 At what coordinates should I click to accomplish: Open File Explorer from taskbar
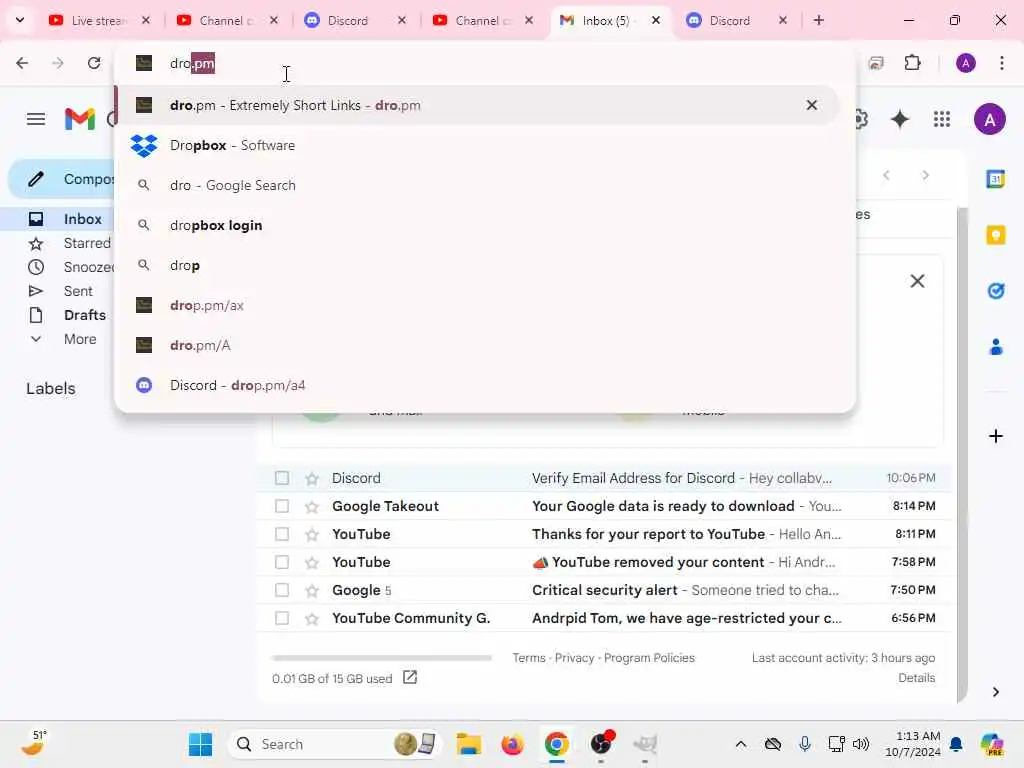(468, 744)
